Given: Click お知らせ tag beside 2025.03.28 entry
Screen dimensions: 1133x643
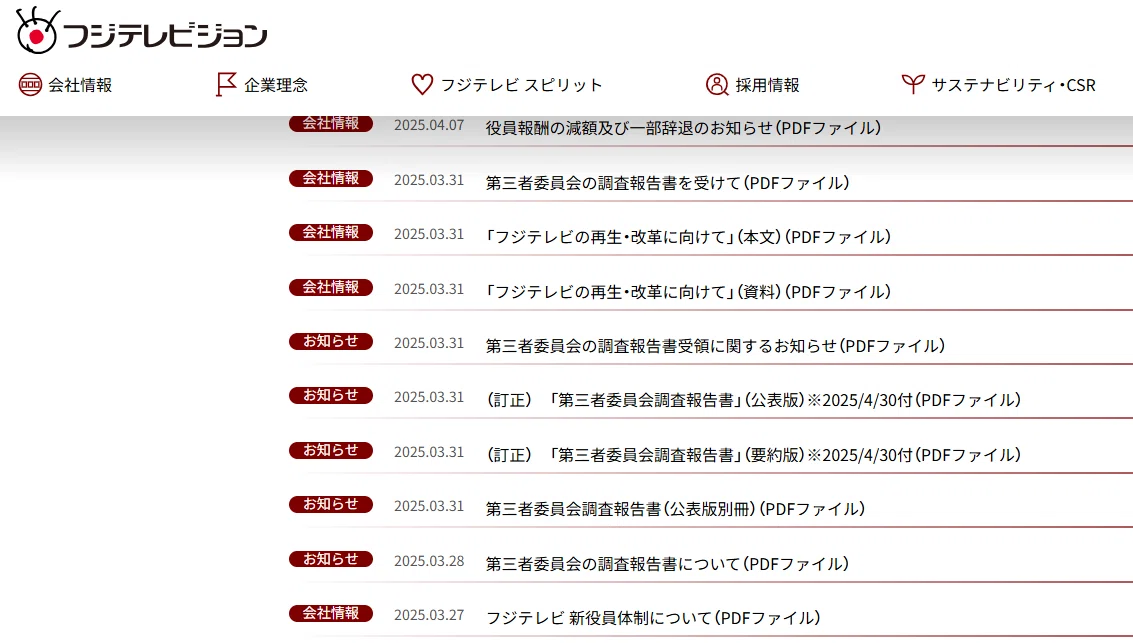Looking at the screenshot, I should (x=331, y=559).
